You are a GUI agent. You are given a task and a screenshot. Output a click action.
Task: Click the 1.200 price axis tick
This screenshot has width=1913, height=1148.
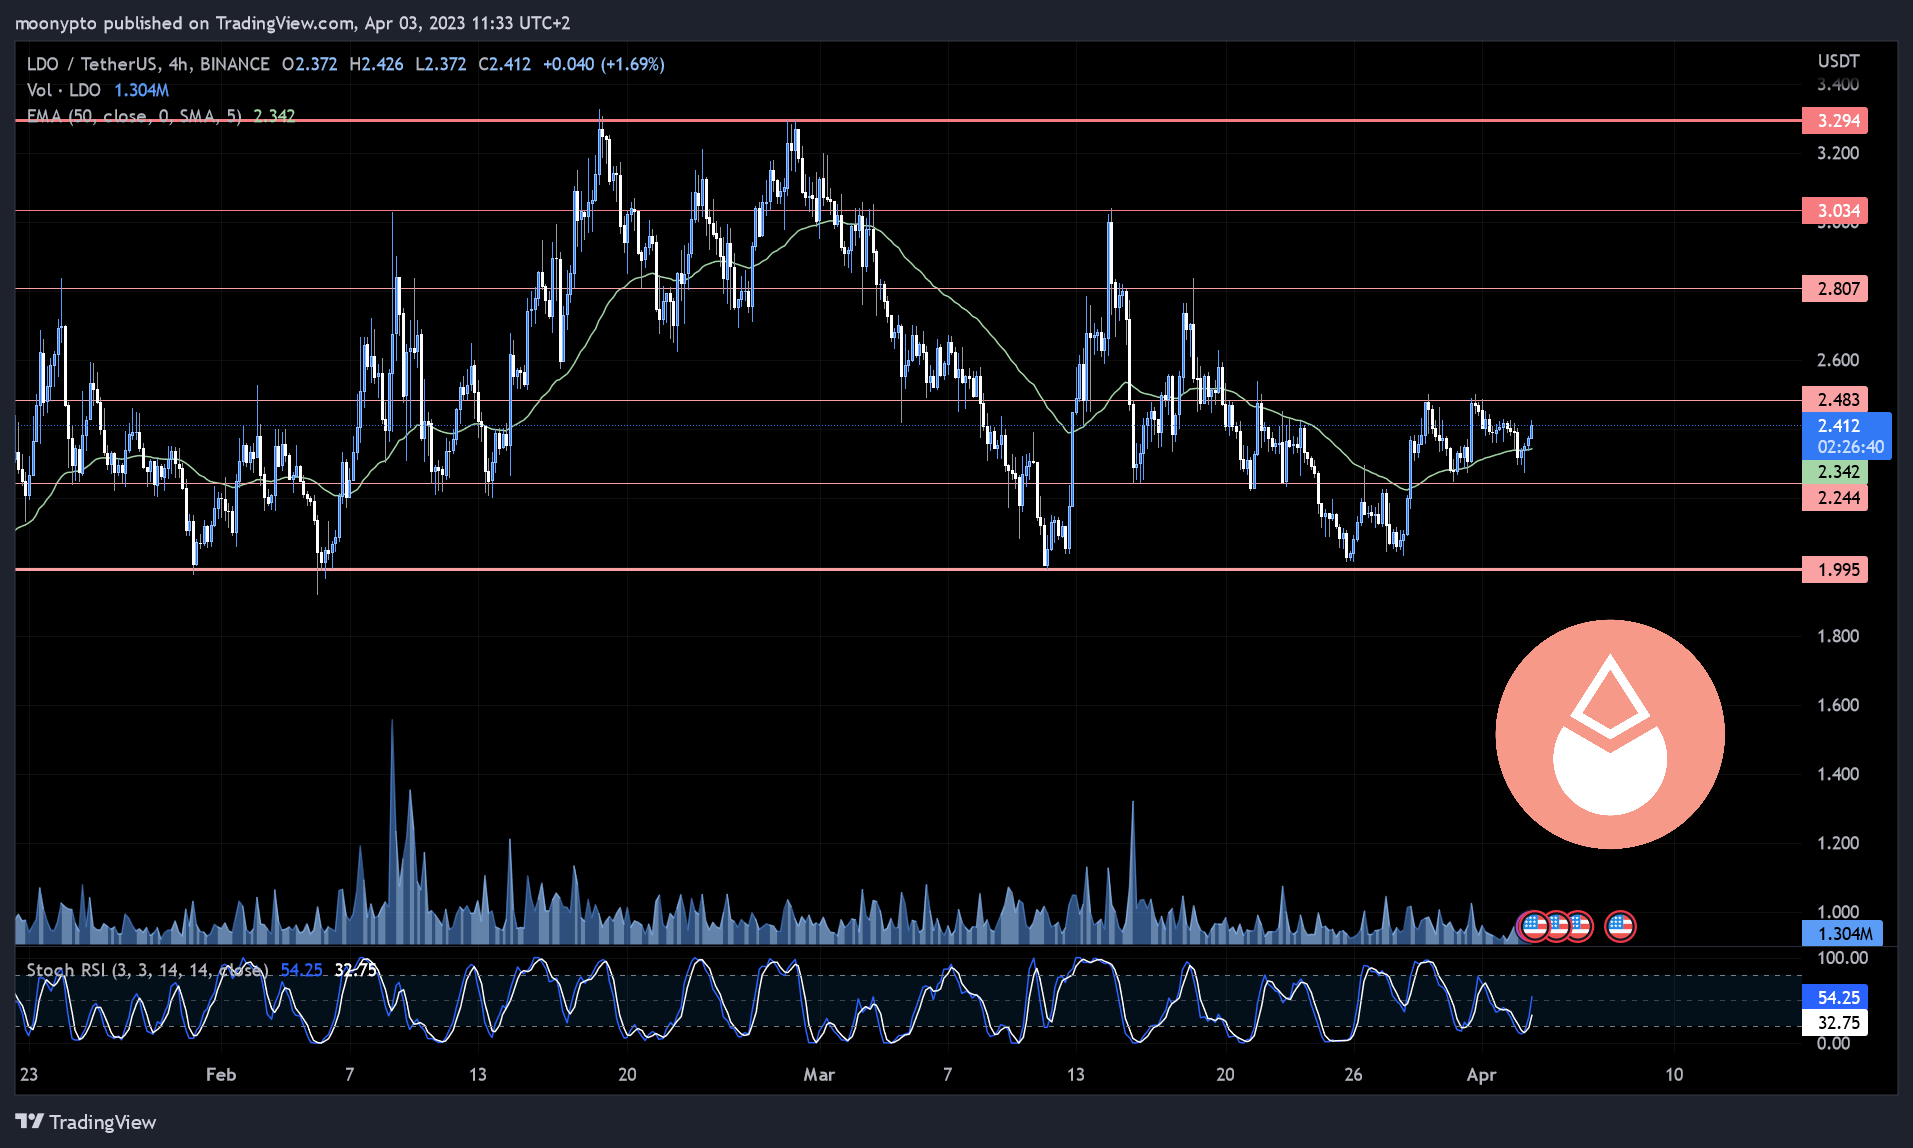click(x=1838, y=843)
